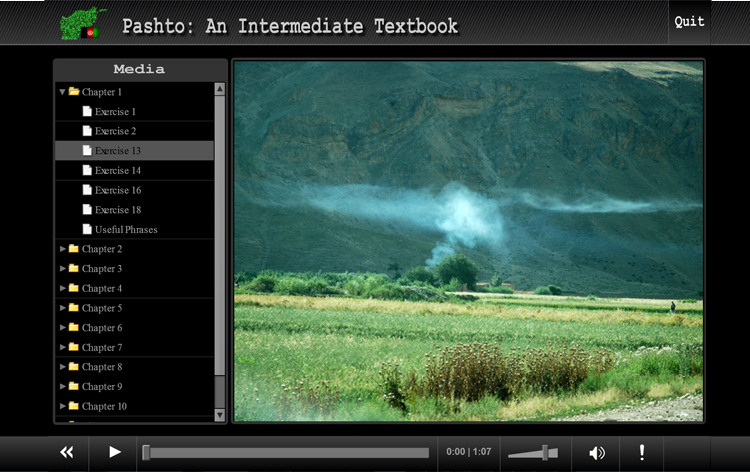Mute audio using the speaker icon

pos(596,452)
